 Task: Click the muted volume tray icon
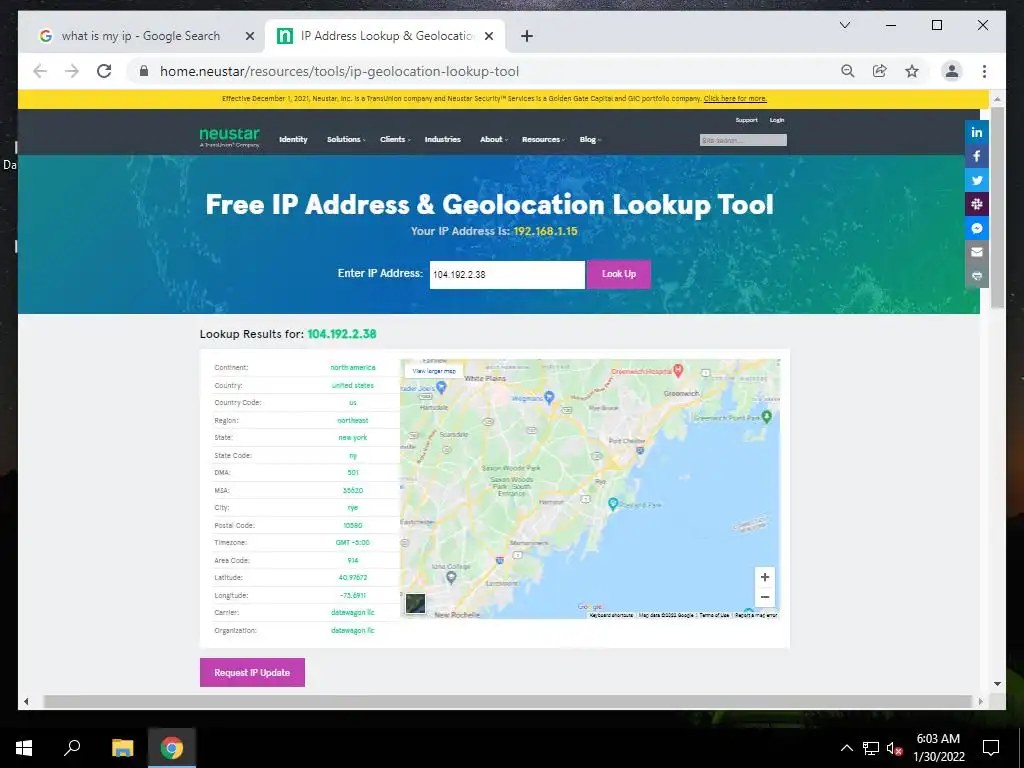[894, 748]
